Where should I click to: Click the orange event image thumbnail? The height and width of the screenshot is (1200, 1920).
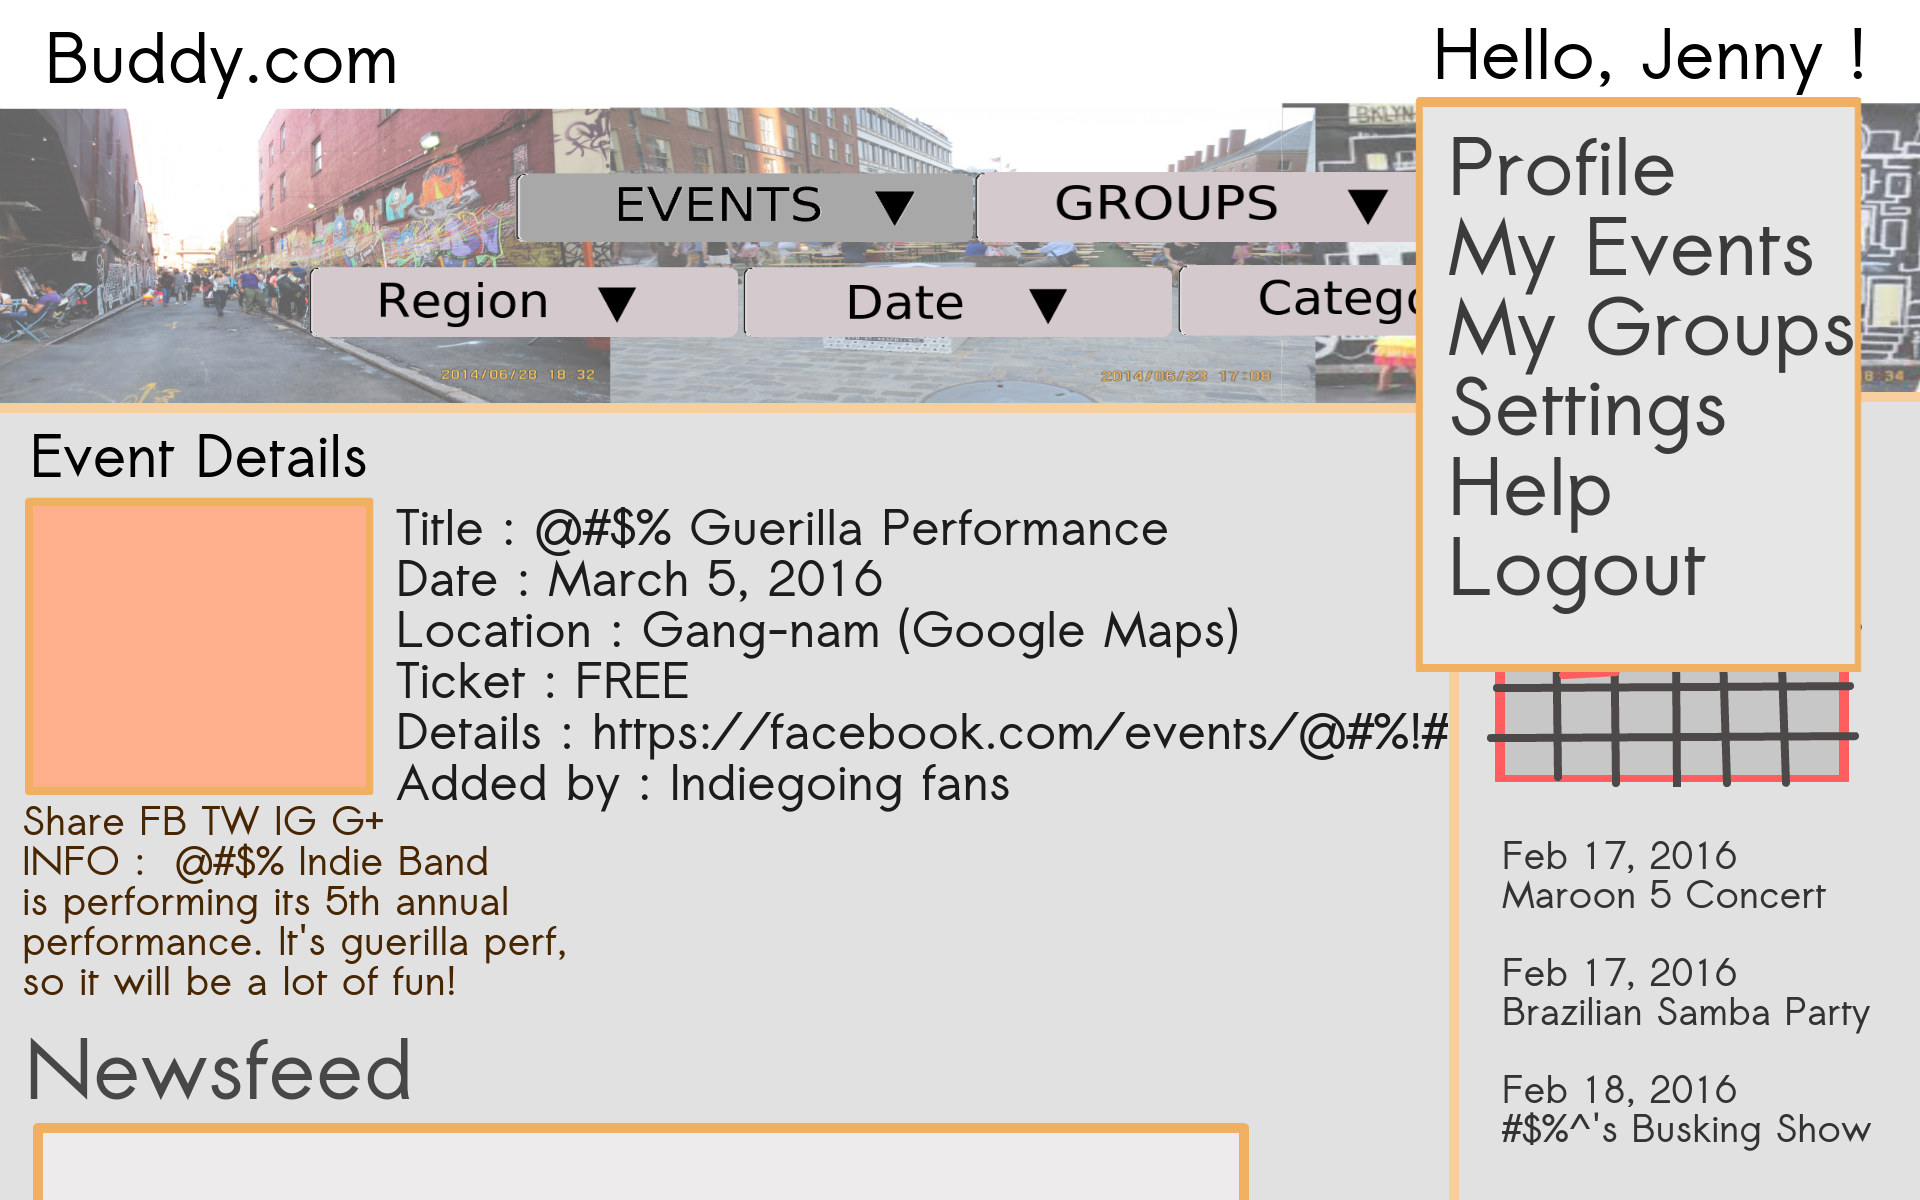click(199, 646)
